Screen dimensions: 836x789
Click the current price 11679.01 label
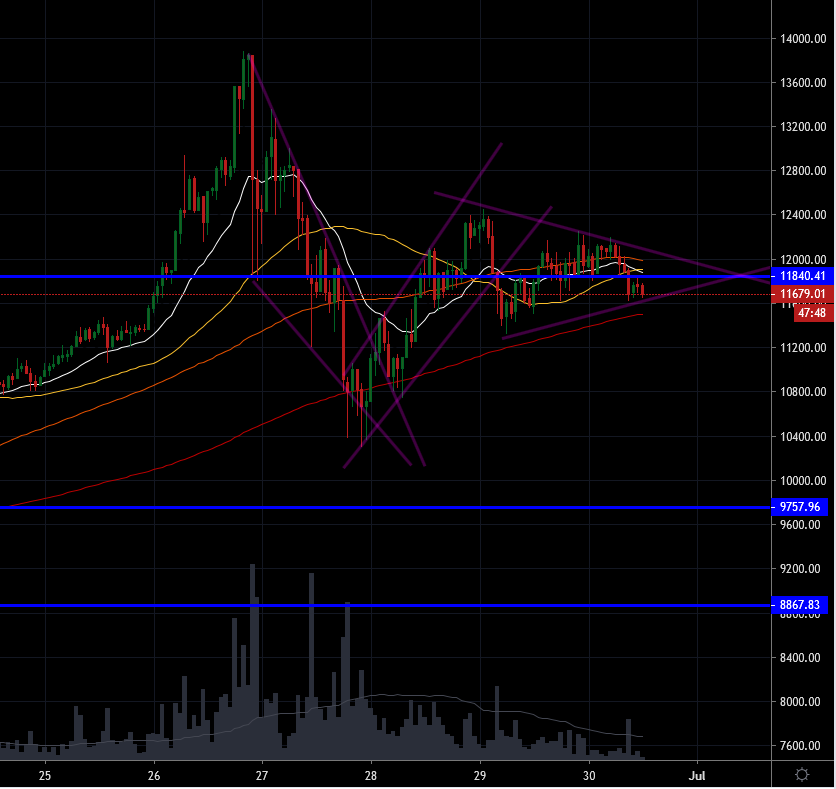(802, 294)
